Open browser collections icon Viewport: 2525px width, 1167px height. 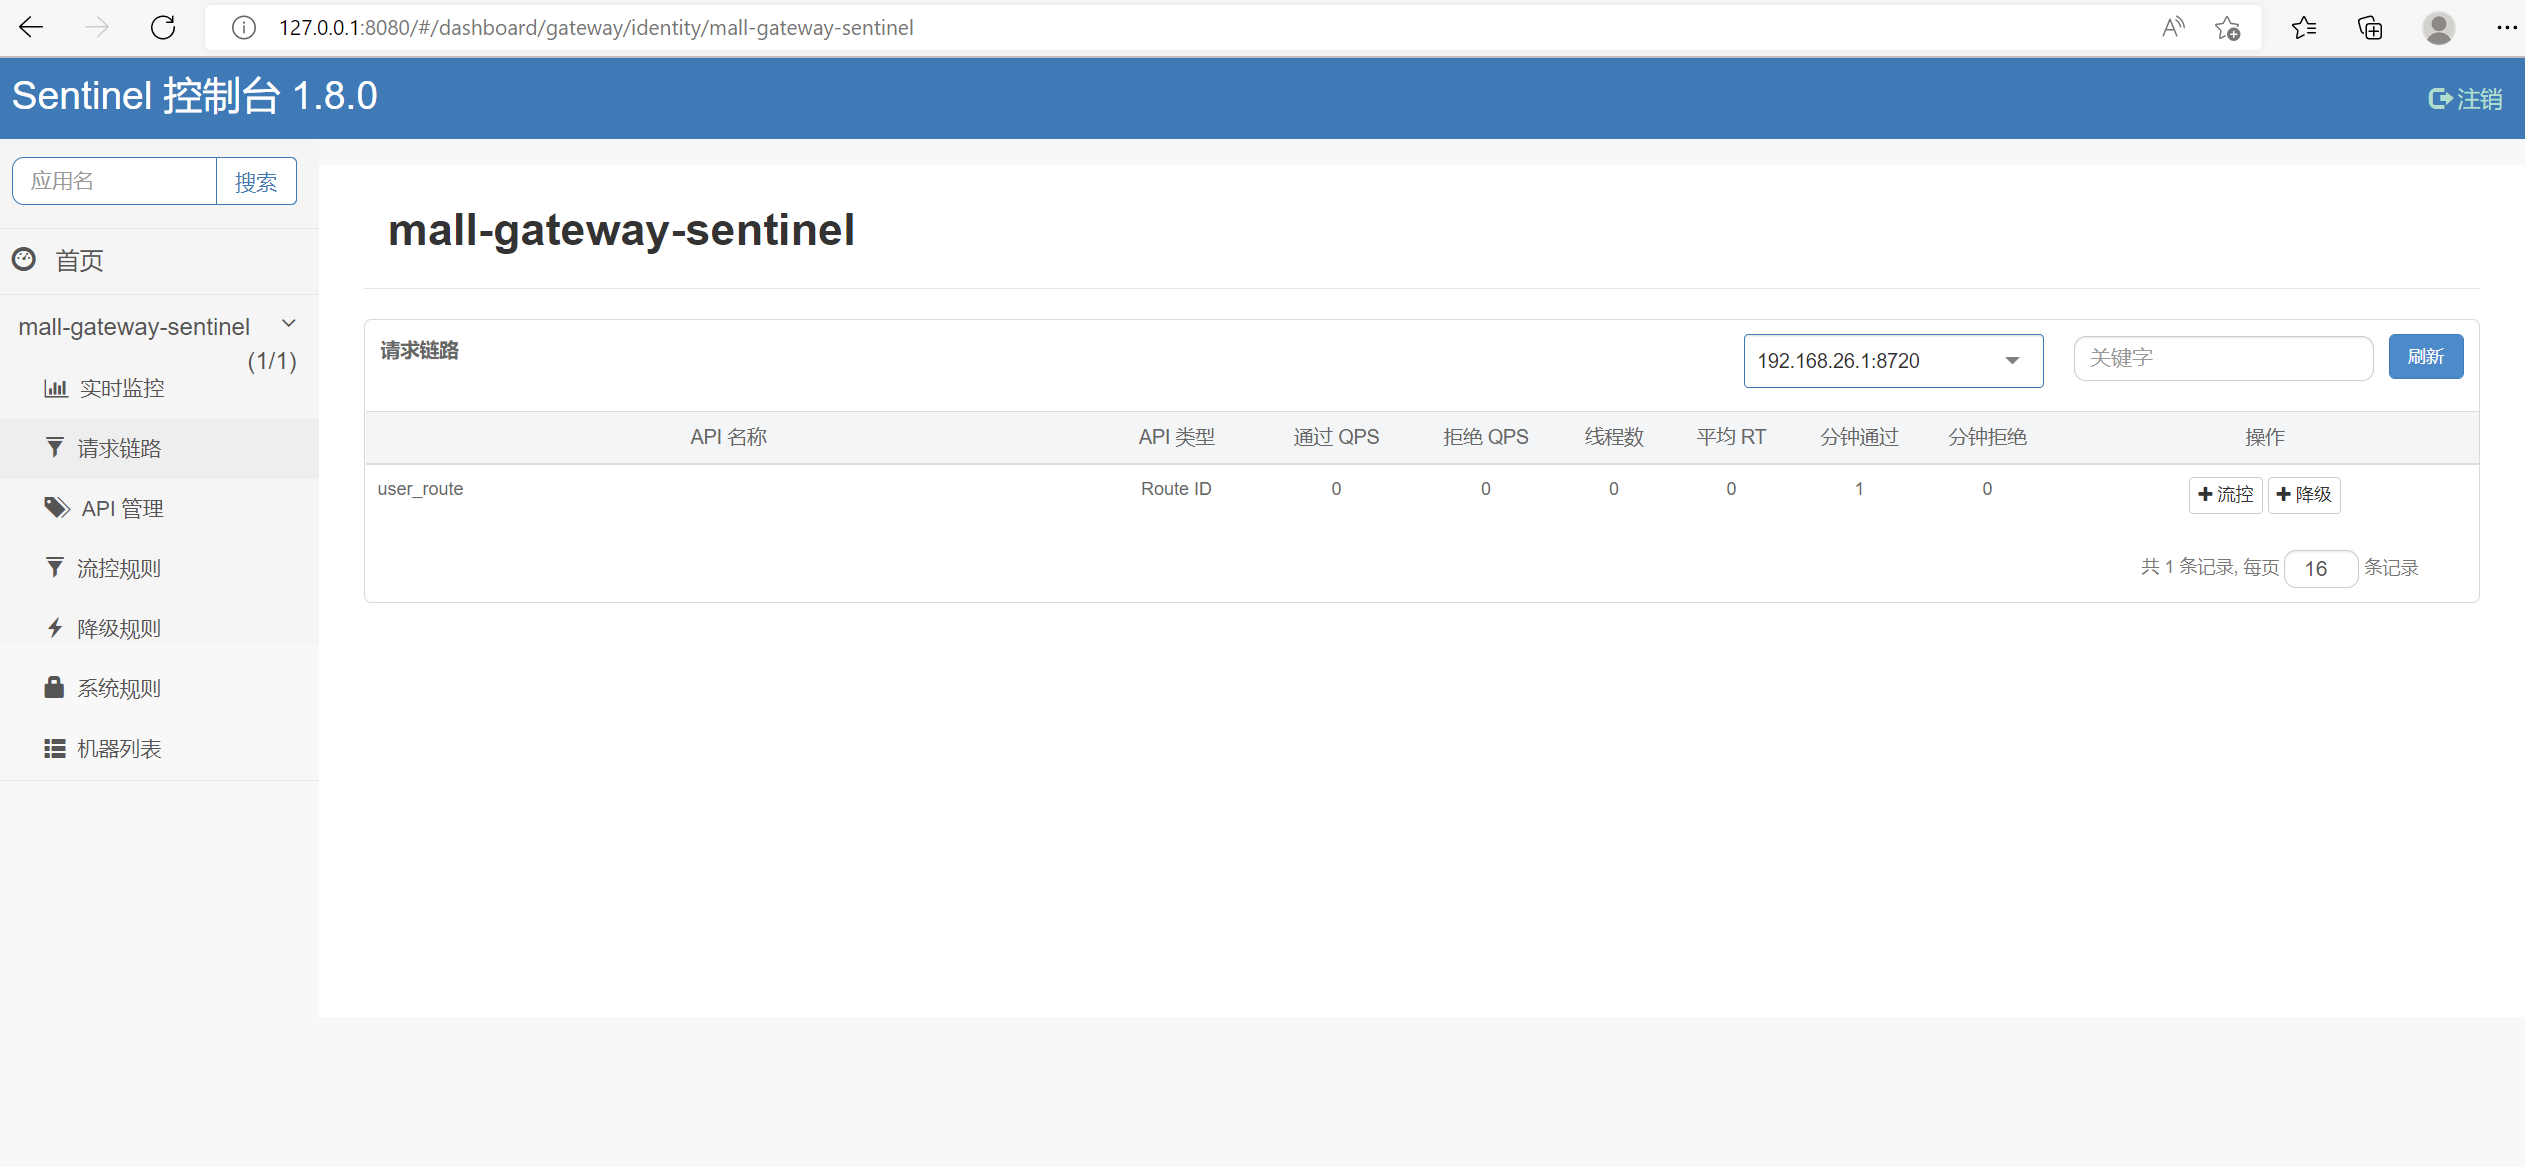point(2370,28)
